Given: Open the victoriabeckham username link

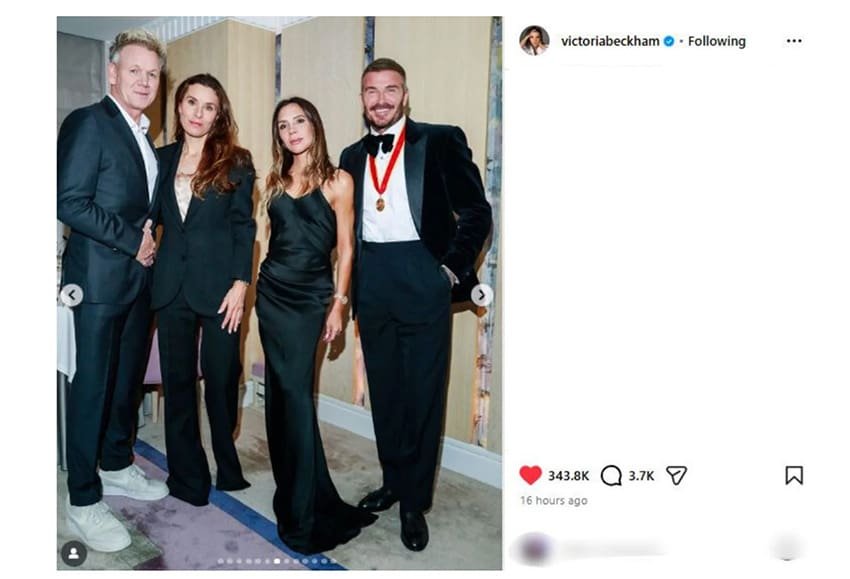Looking at the screenshot, I should [610, 41].
